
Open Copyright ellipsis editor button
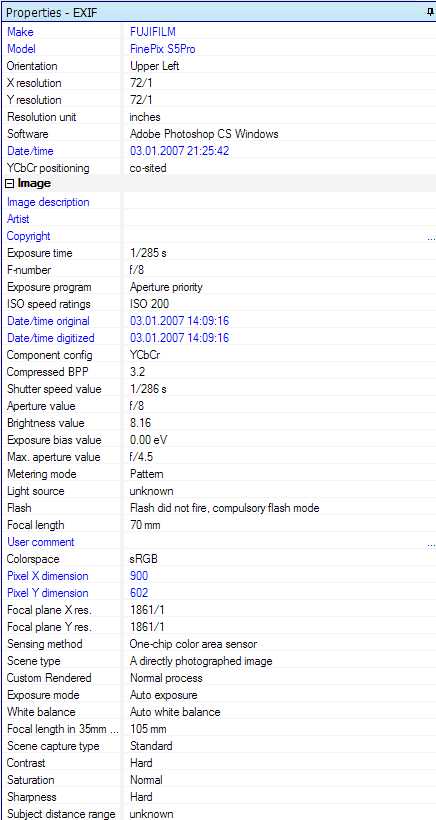tap(431, 236)
